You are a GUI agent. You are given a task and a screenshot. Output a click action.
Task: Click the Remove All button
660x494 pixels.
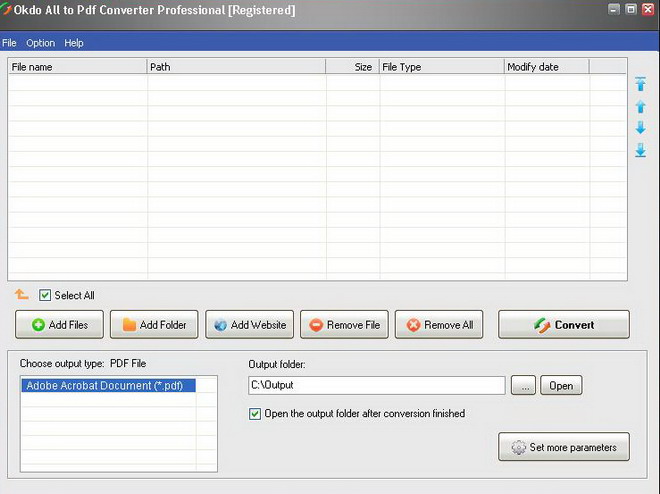439,324
